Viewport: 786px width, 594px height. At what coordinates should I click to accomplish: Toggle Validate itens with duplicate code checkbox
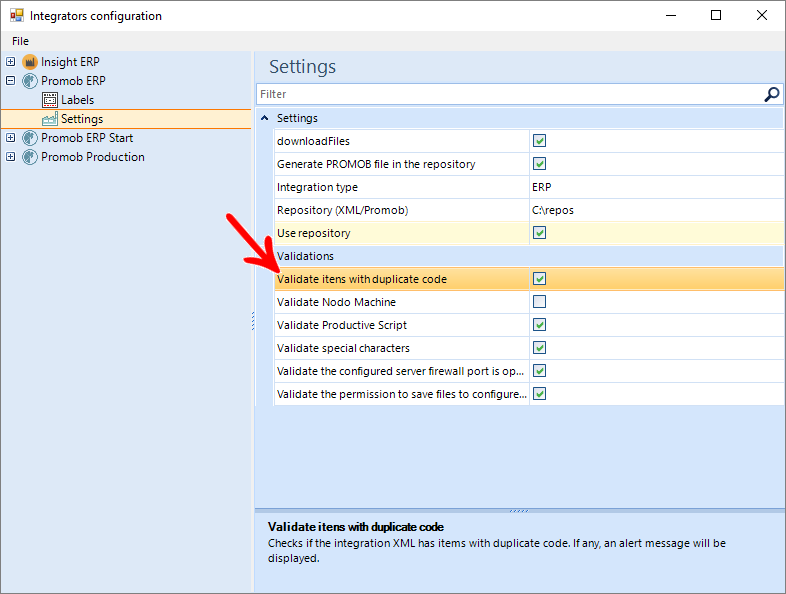tap(539, 279)
